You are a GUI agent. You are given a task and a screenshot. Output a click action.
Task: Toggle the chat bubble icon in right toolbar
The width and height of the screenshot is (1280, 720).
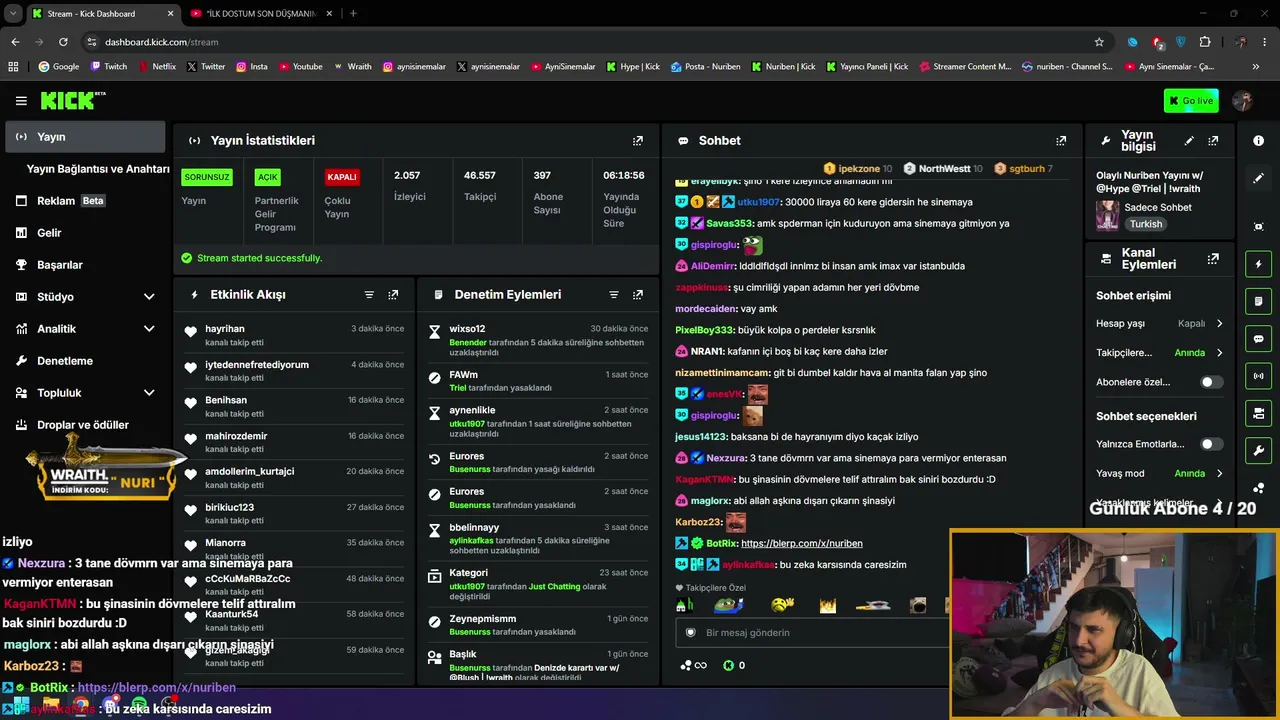pos(1258,339)
